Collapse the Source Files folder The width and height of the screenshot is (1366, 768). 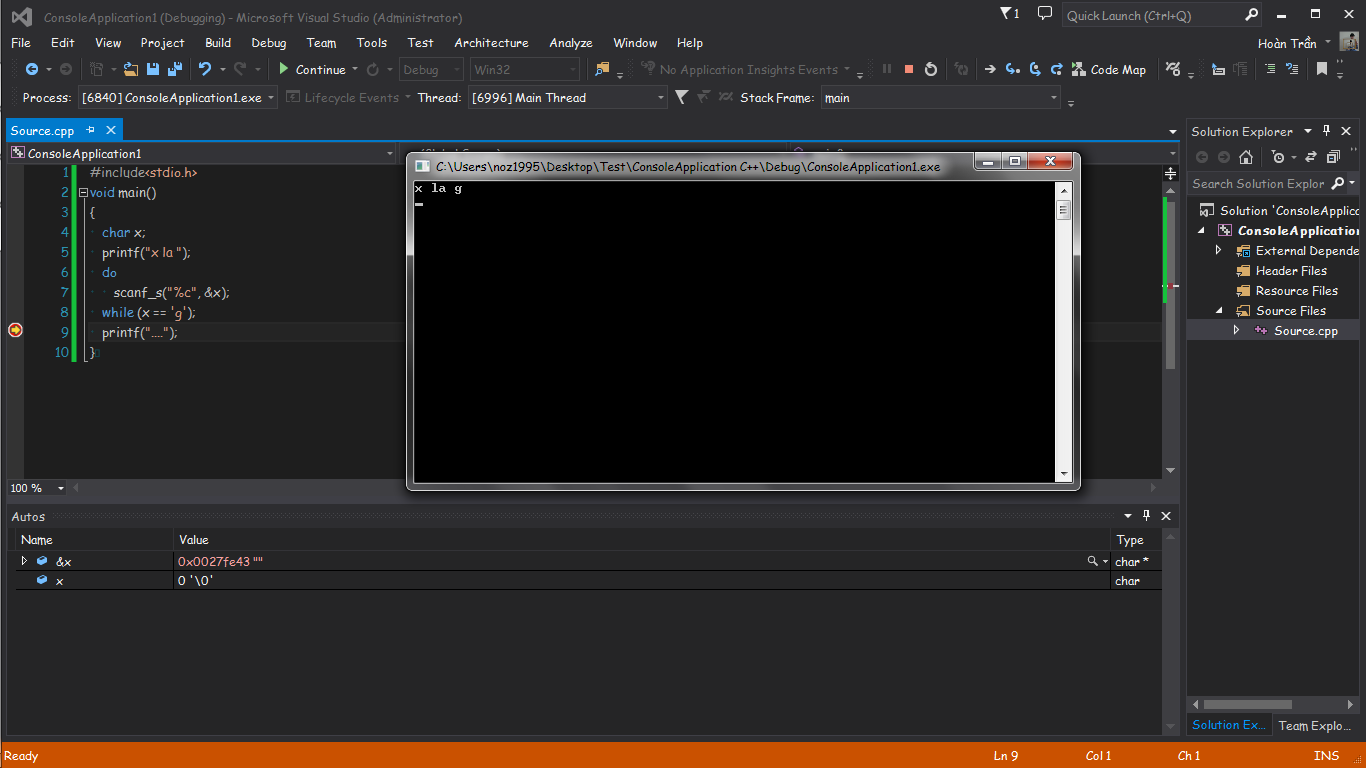tap(1219, 311)
